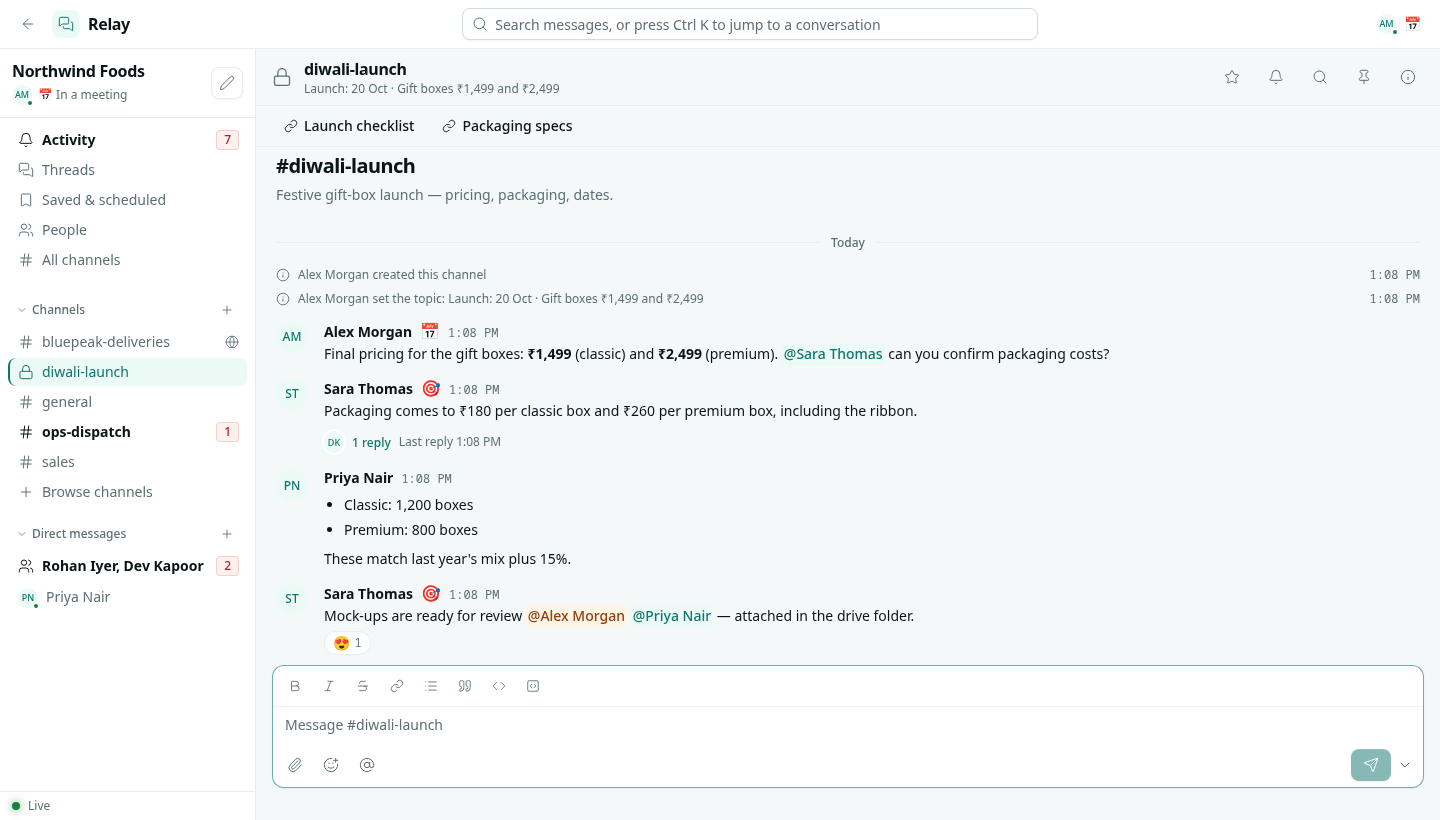Insert blockquote in composer
1440x820 pixels.
pyautogui.click(x=465, y=686)
